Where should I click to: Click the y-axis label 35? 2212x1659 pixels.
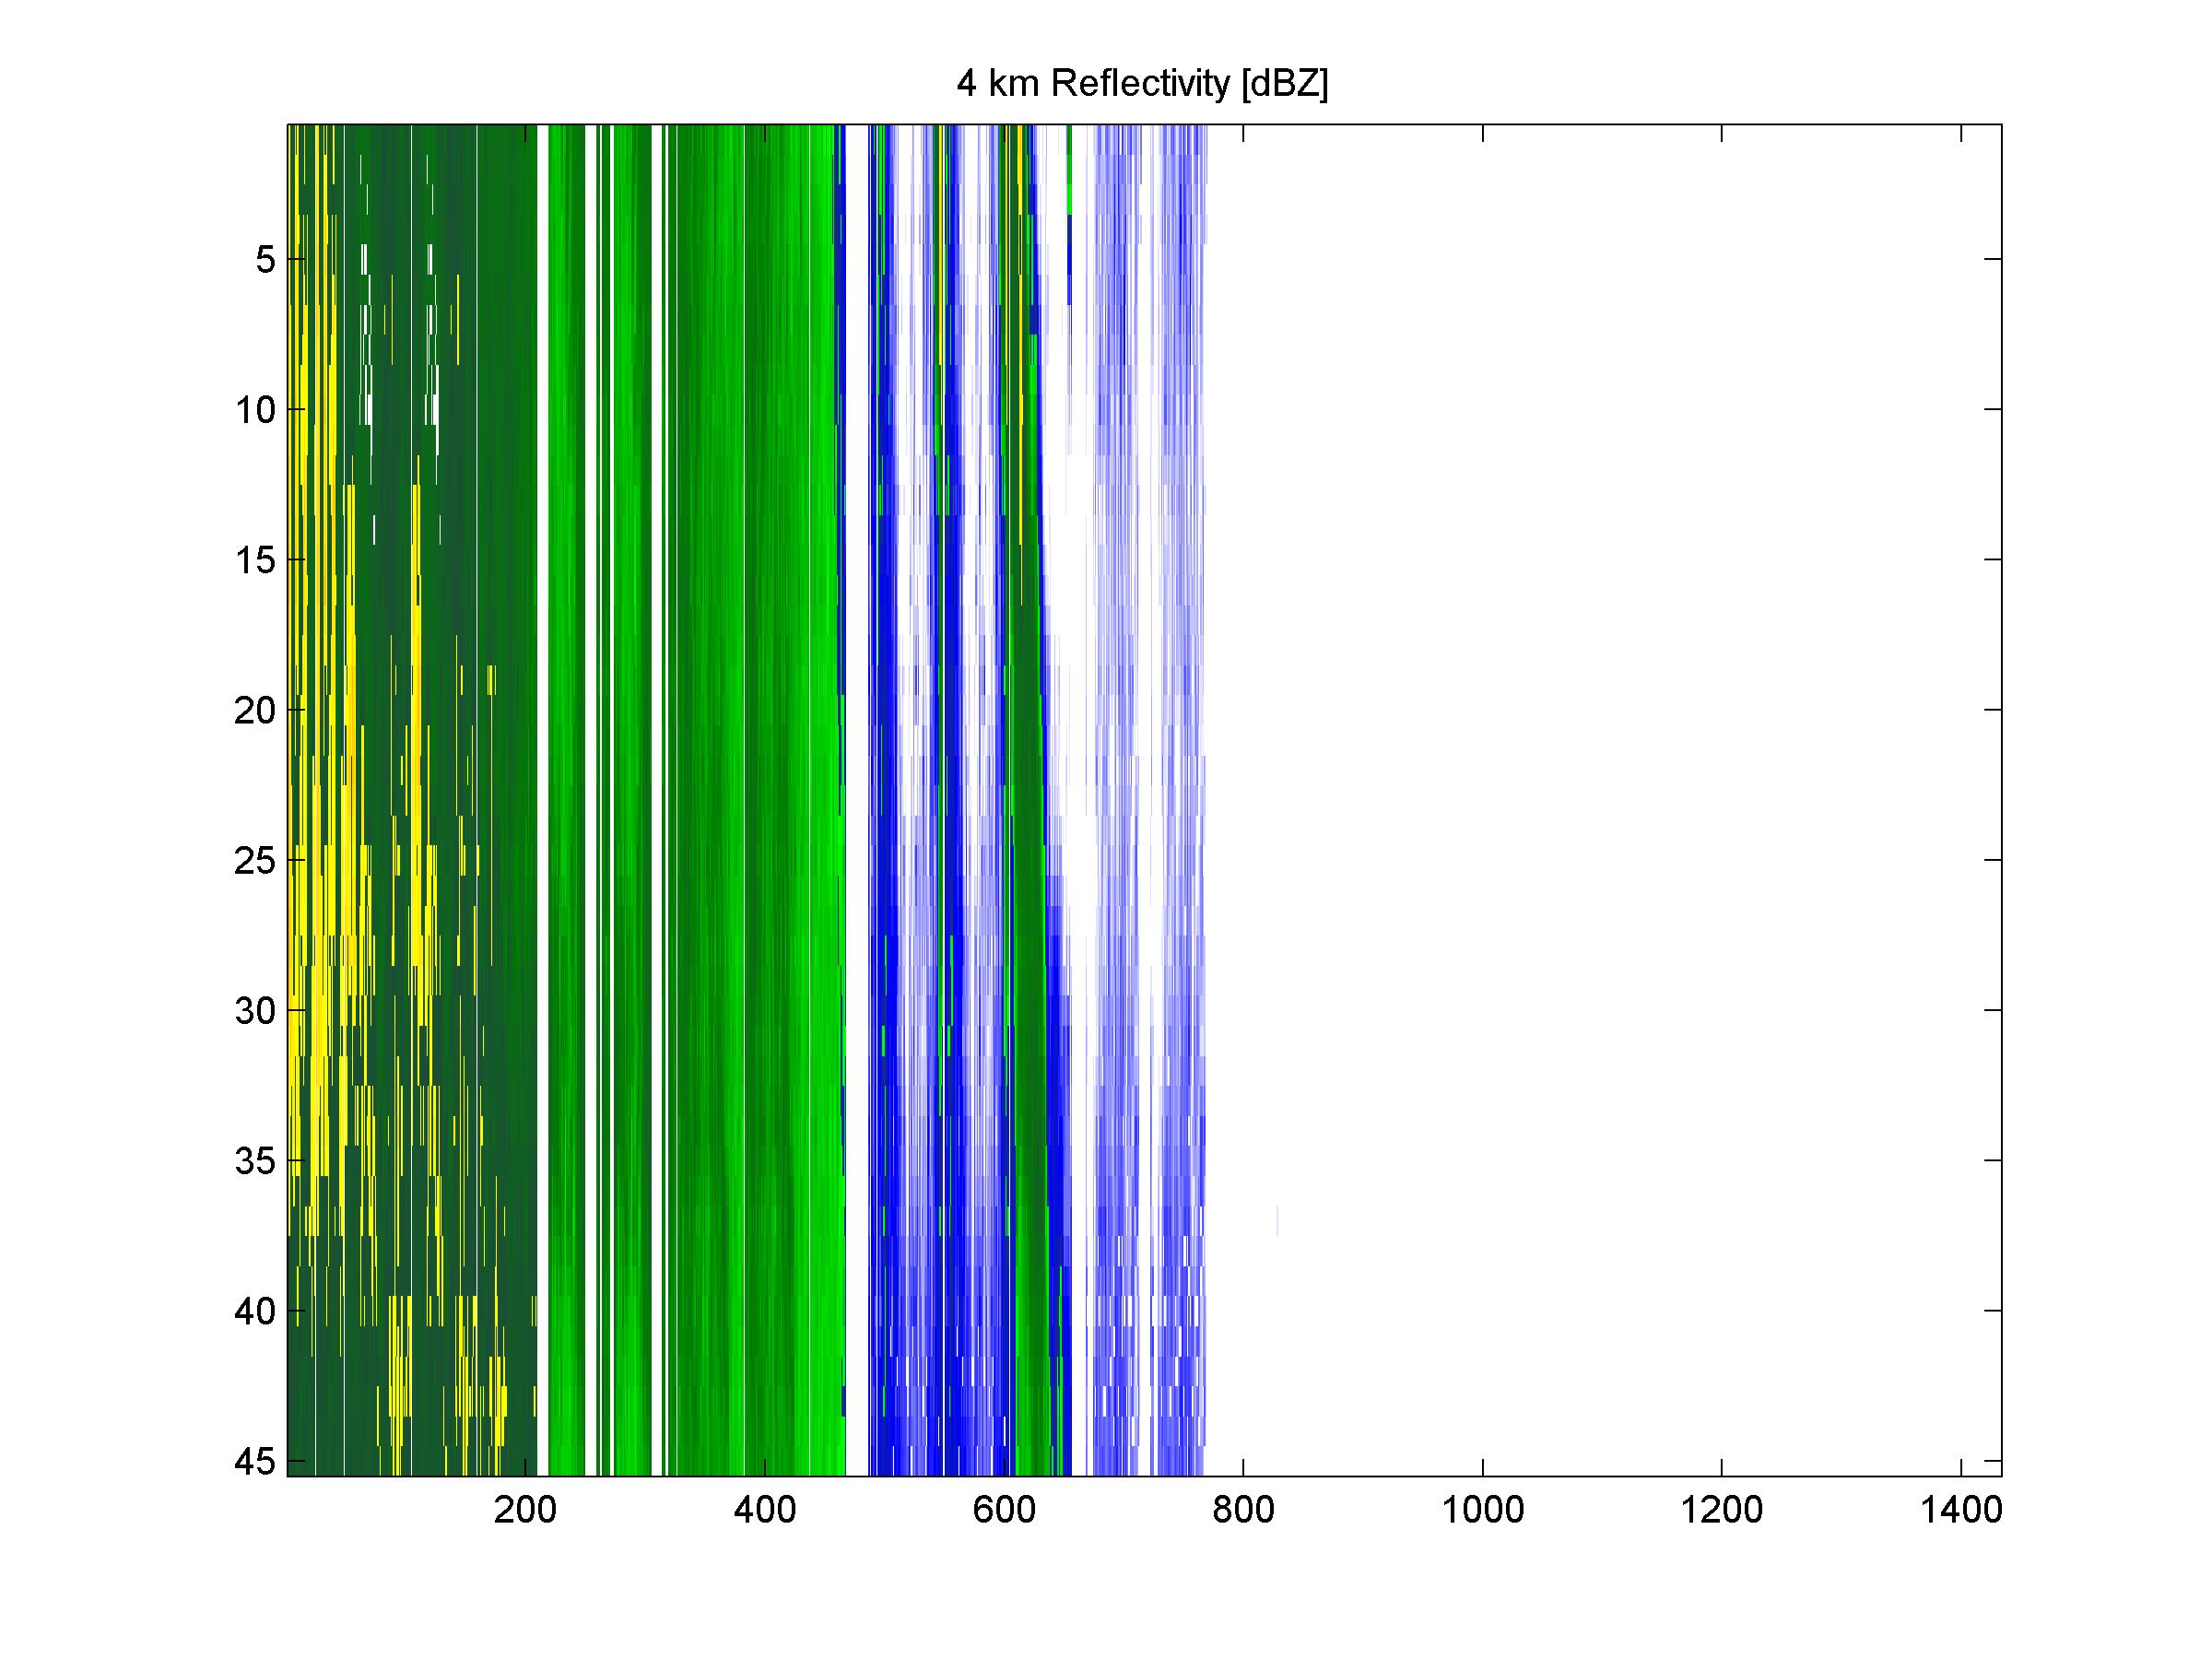(255, 1161)
